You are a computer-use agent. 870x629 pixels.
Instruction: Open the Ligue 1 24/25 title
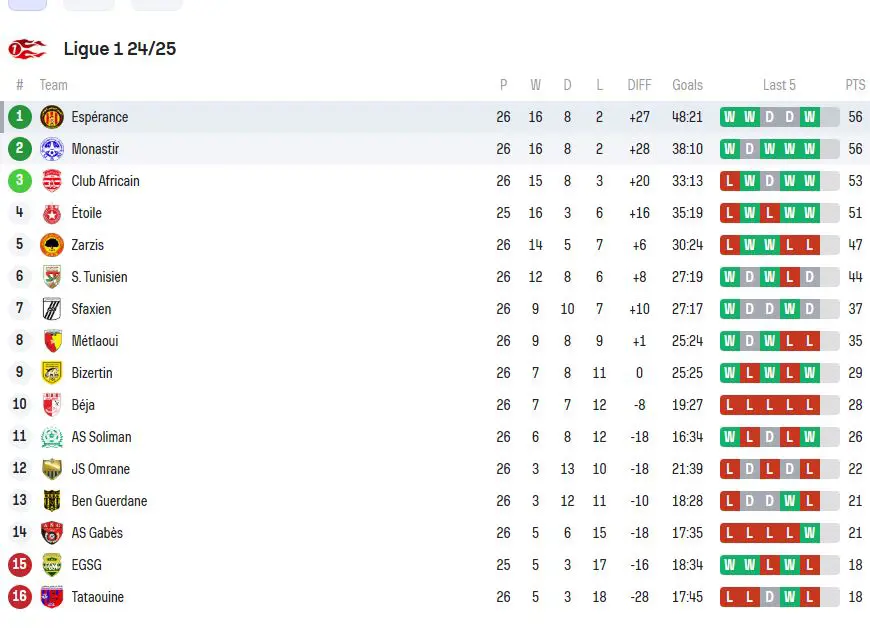(x=120, y=49)
